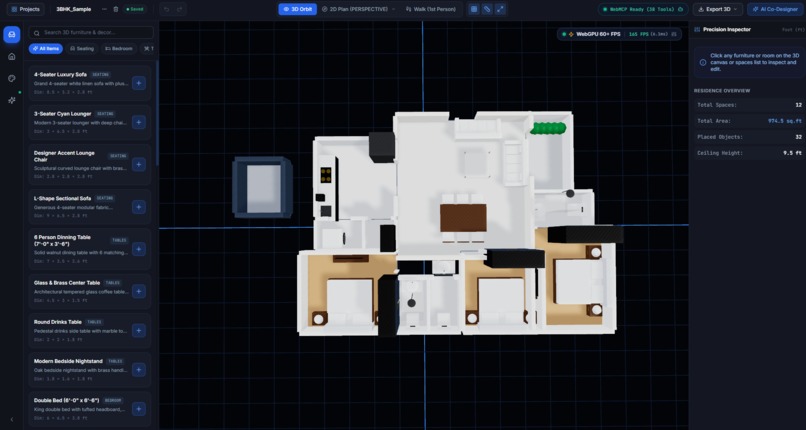Screen dimensions: 806x430
Task: Add the 6 Person Dining Table
Action: 138,249
